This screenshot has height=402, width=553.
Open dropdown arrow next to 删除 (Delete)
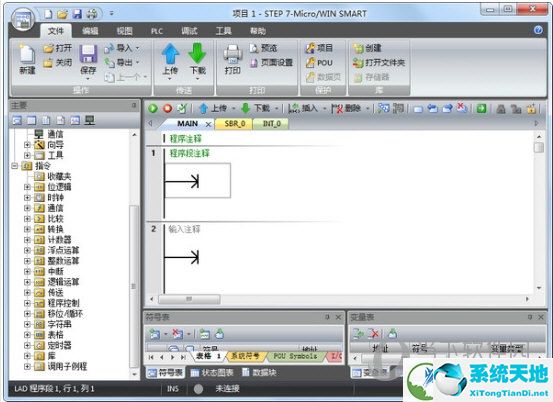tap(367, 109)
